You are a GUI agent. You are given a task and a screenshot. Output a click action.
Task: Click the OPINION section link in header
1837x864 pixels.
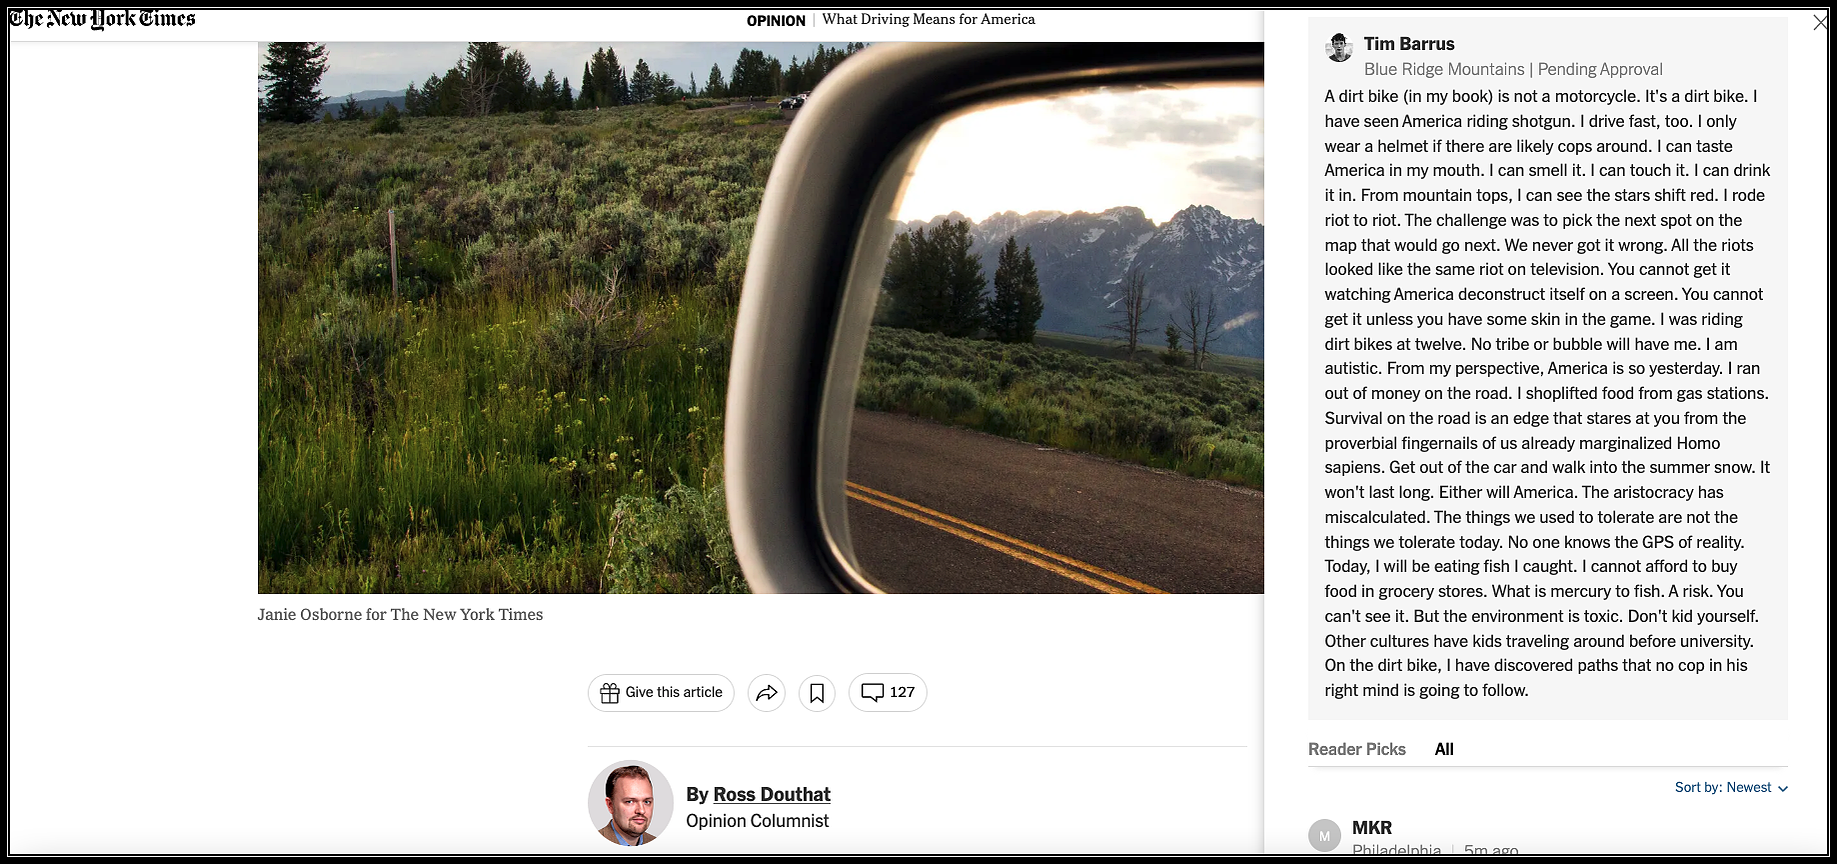776,20
